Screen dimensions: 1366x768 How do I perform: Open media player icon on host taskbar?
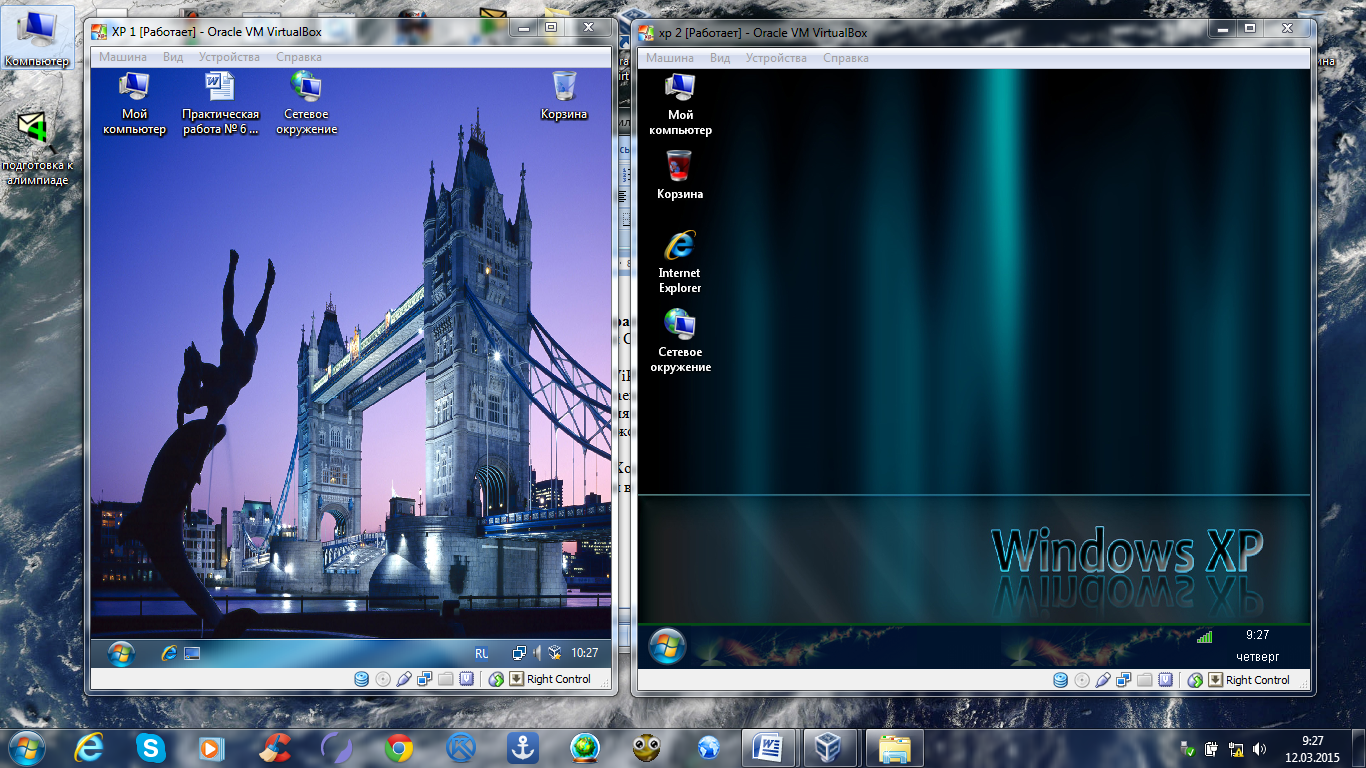tap(212, 747)
